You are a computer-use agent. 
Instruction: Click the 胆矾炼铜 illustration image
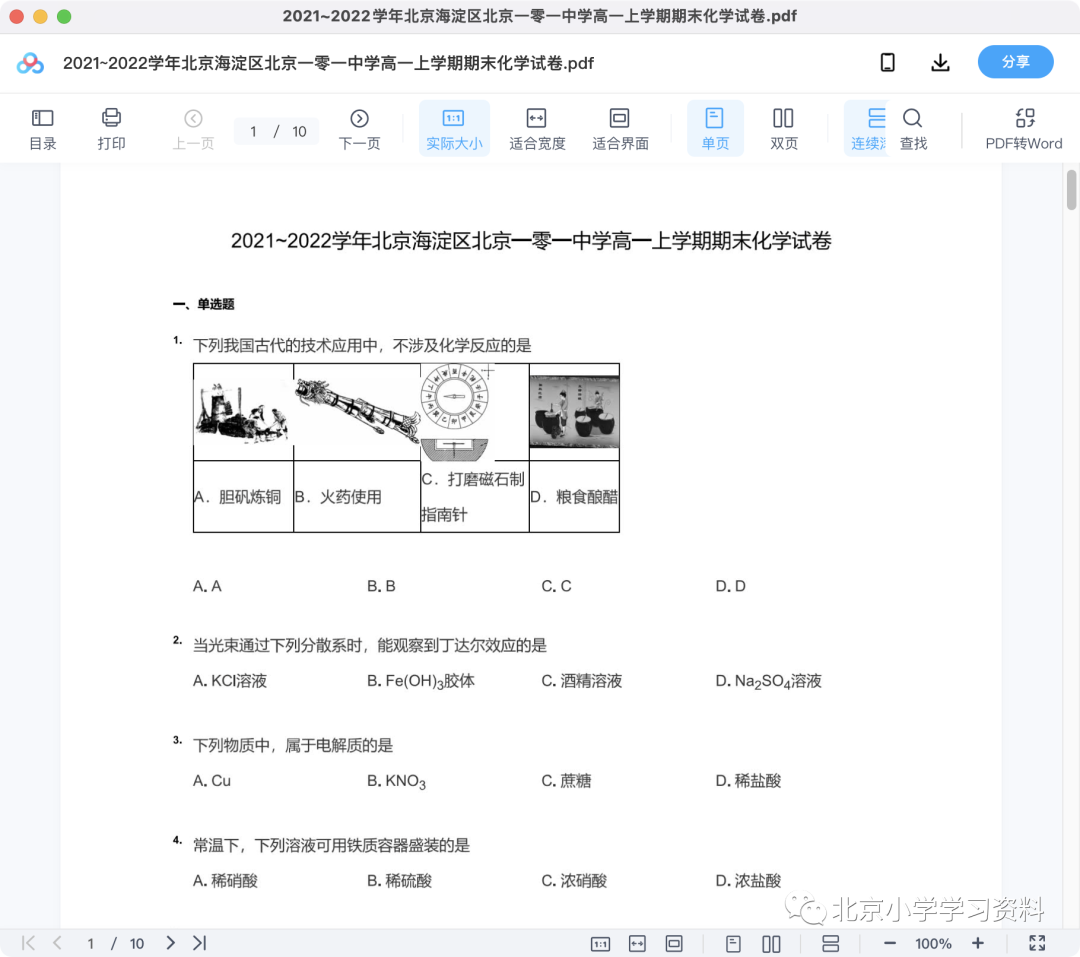point(243,412)
